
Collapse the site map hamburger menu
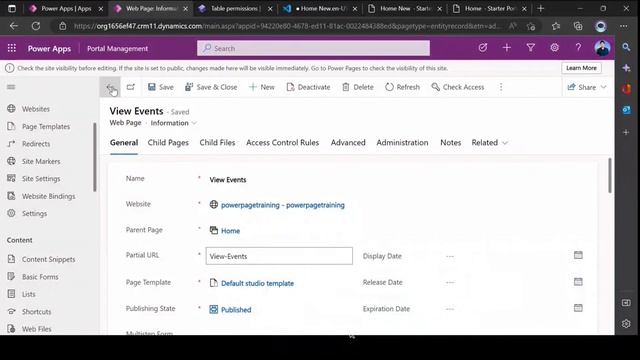click(x=11, y=87)
